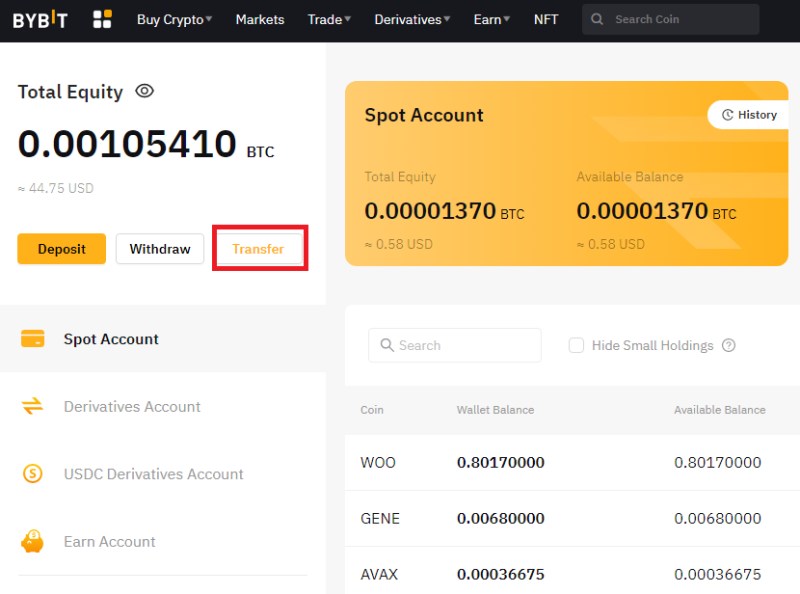Click the 0.00105410 BTC total equity value
The width and height of the screenshot is (800, 594).
click(146, 144)
